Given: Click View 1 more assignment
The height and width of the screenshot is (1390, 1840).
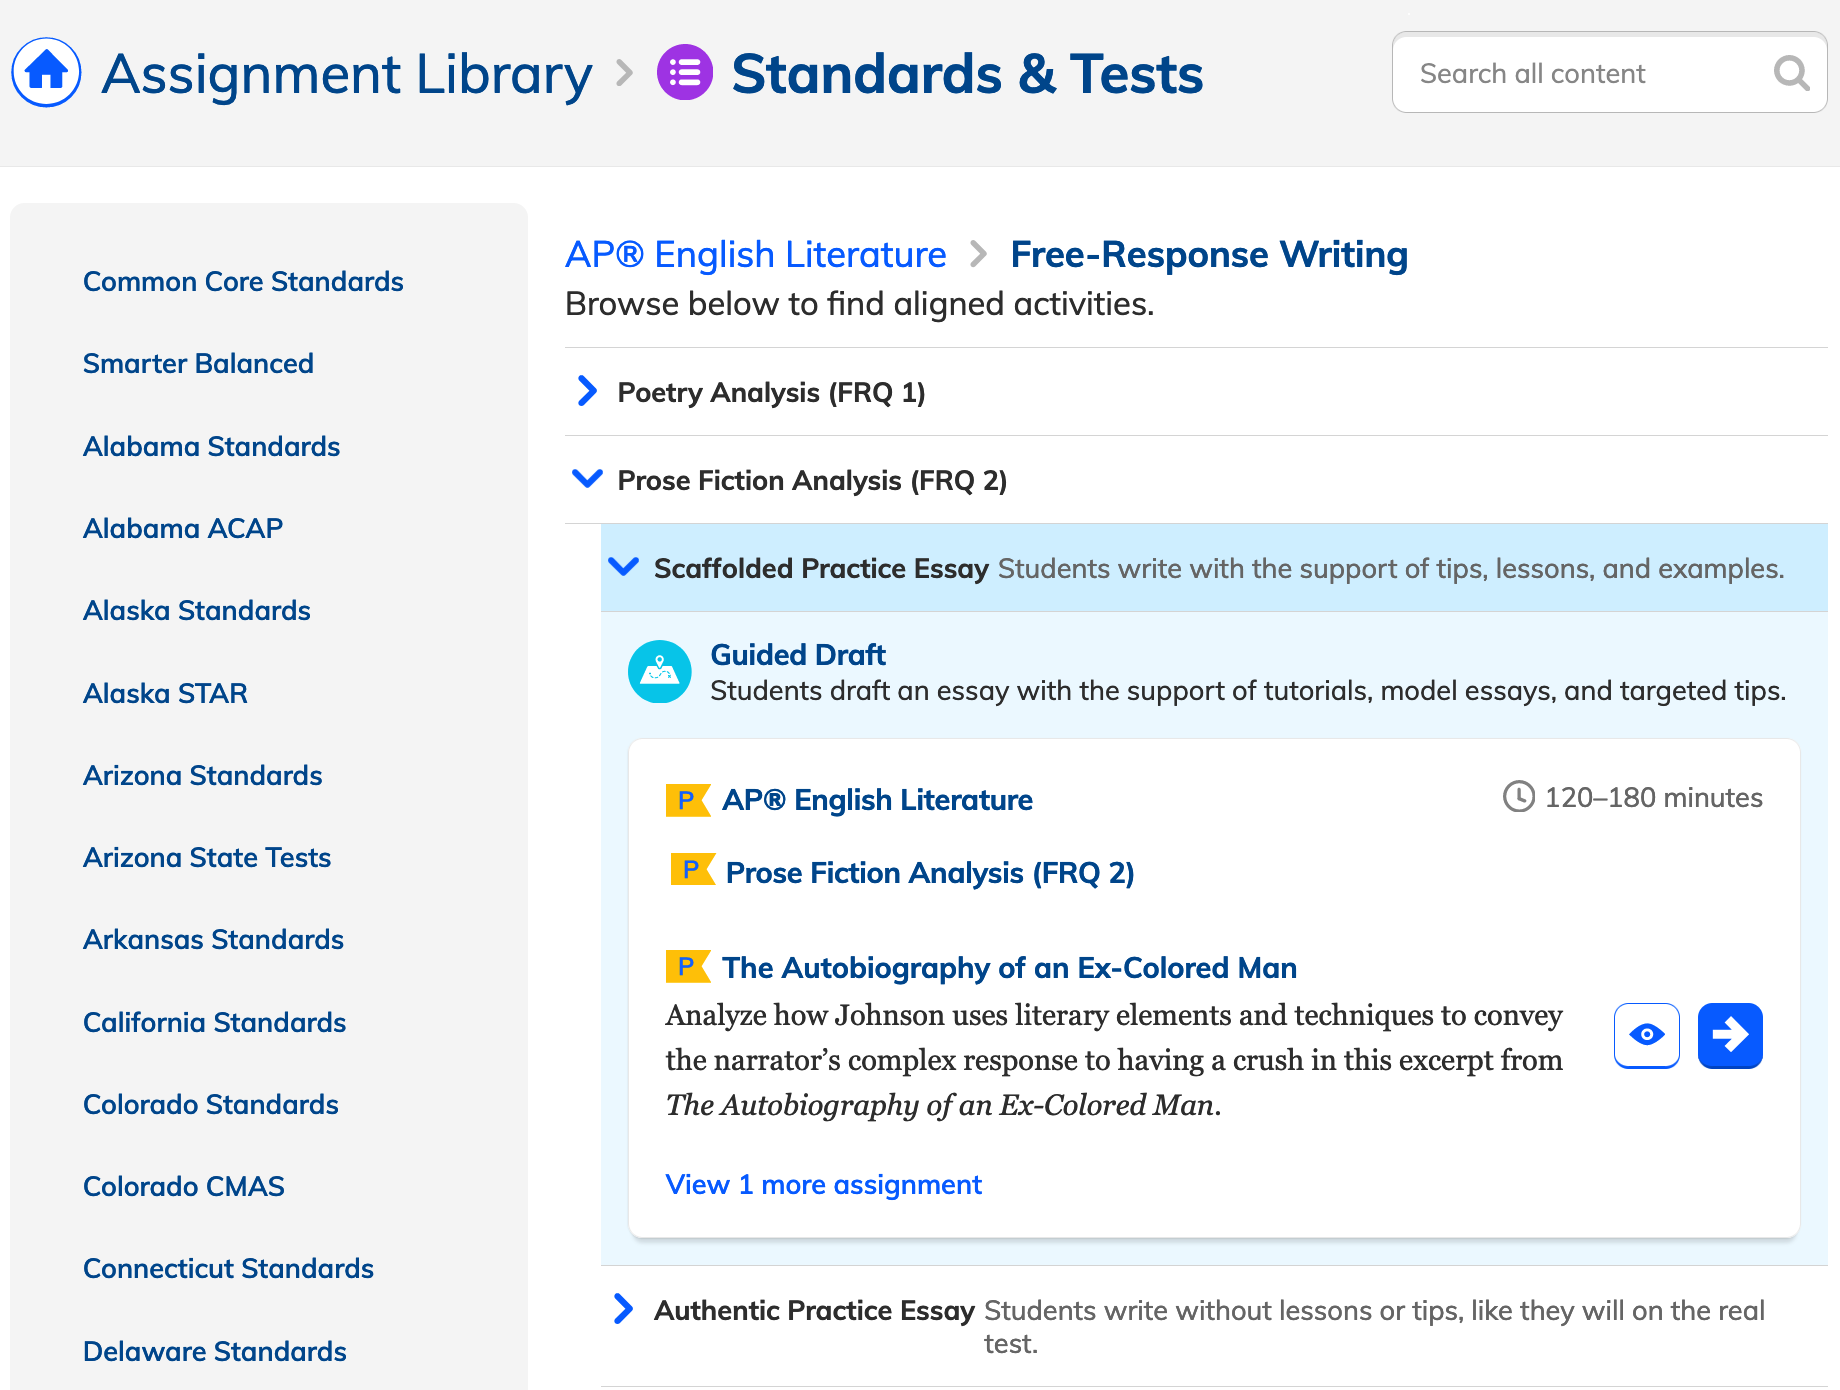Looking at the screenshot, I should tap(823, 1184).
